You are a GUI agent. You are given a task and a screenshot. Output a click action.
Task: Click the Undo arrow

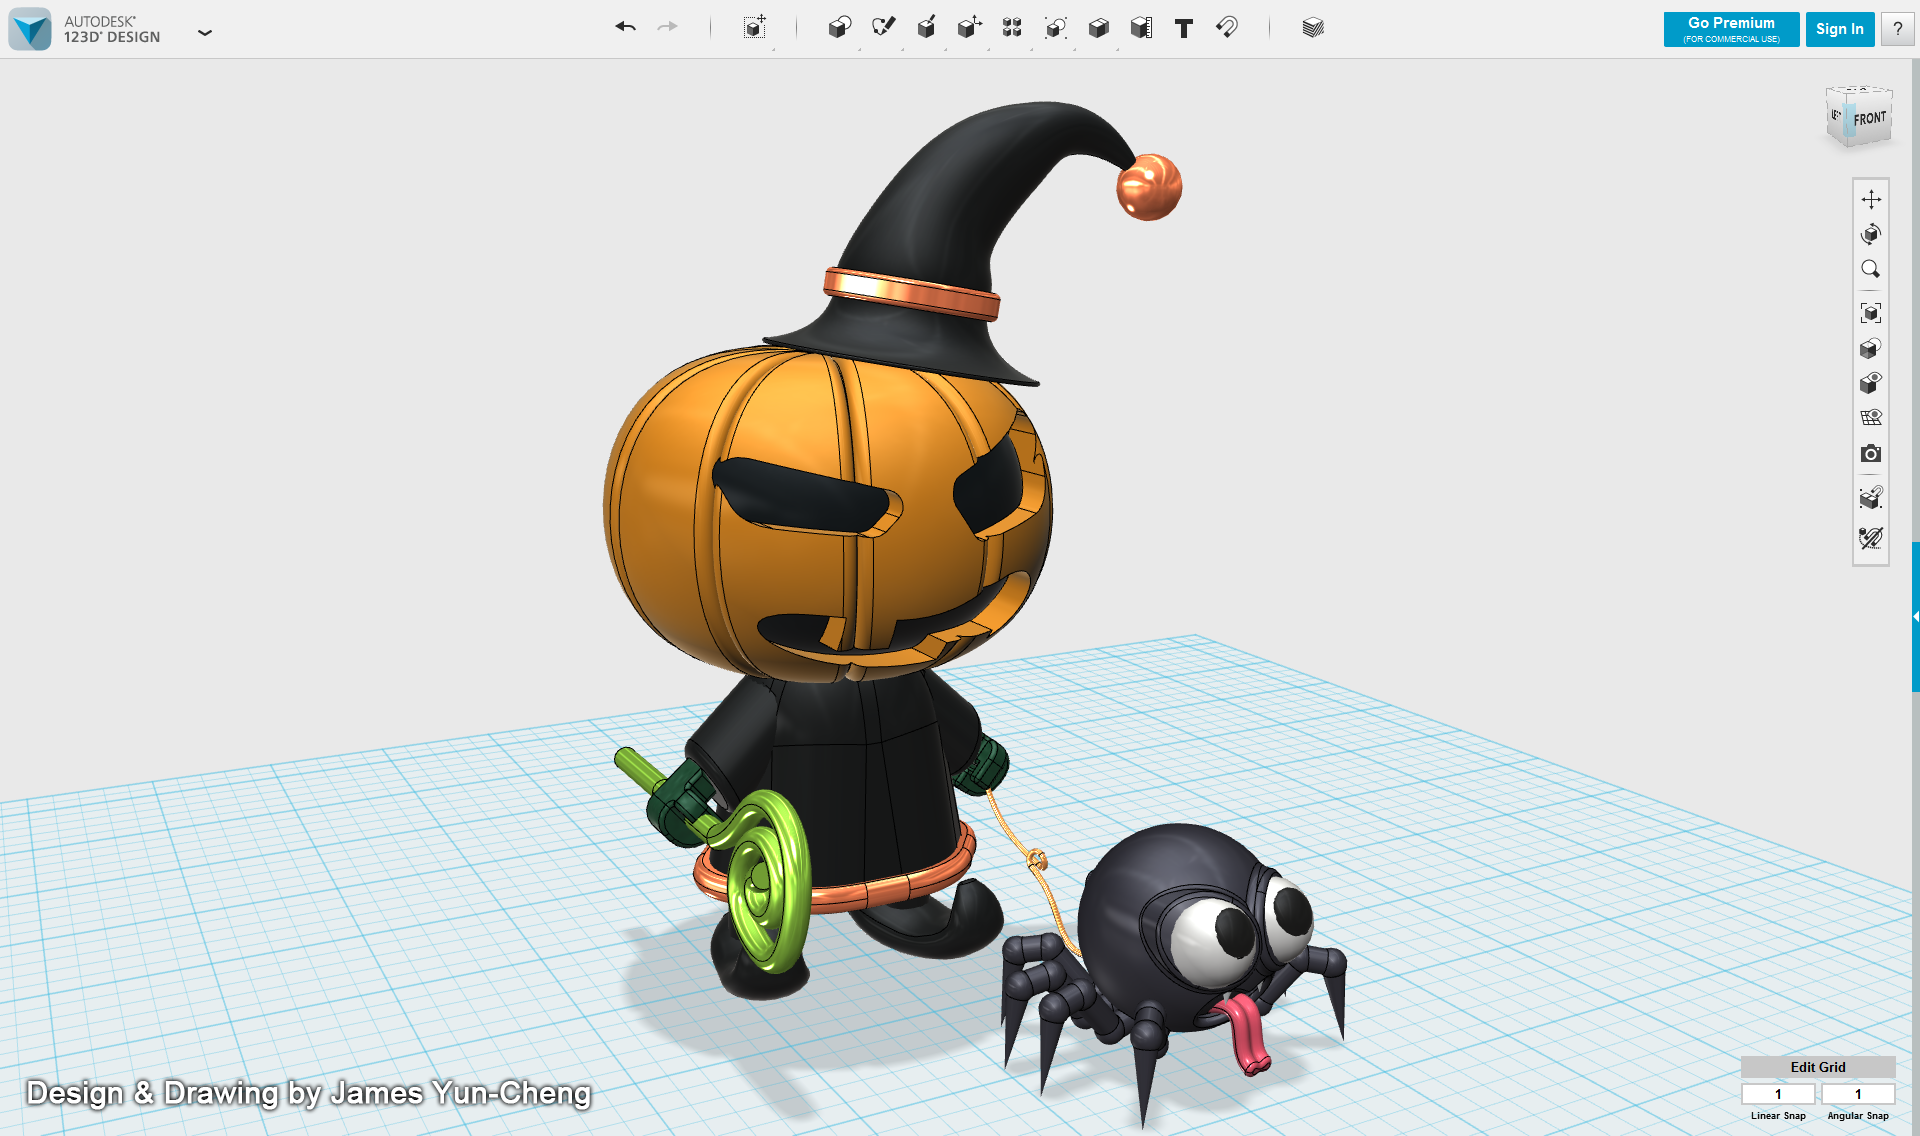[x=625, y=27]
